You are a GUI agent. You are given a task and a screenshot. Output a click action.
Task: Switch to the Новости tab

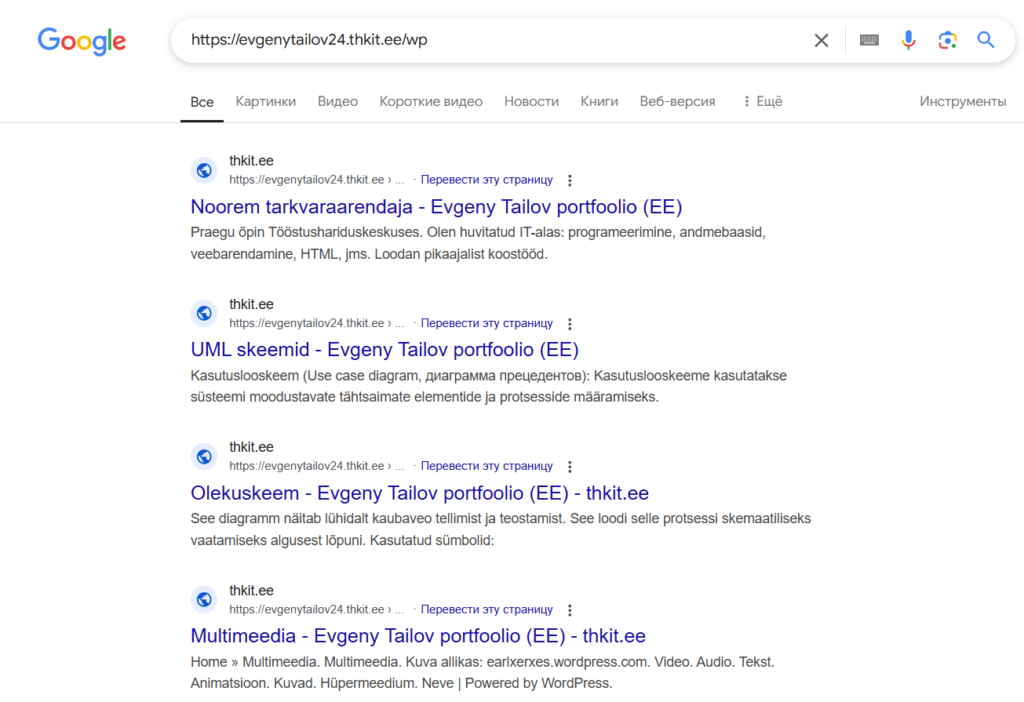531,101
